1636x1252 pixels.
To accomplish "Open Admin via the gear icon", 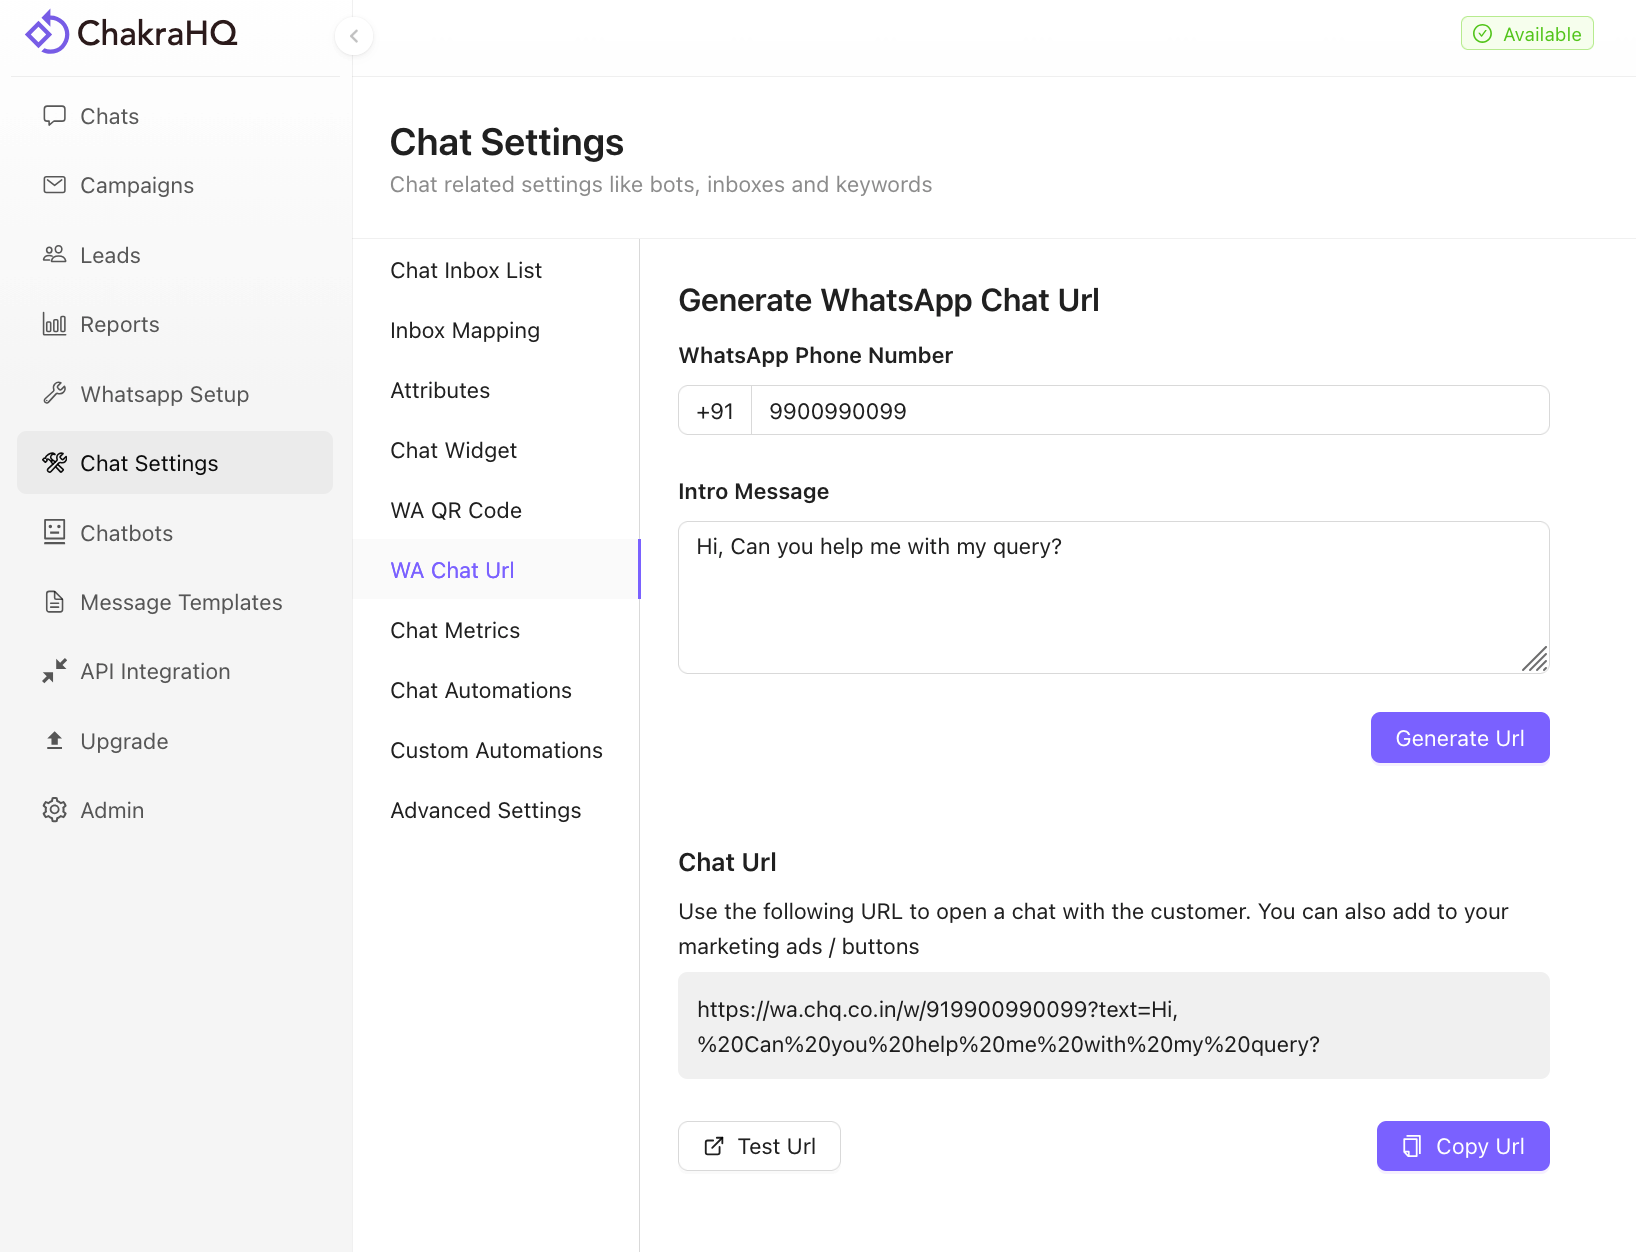I will 55,810.
